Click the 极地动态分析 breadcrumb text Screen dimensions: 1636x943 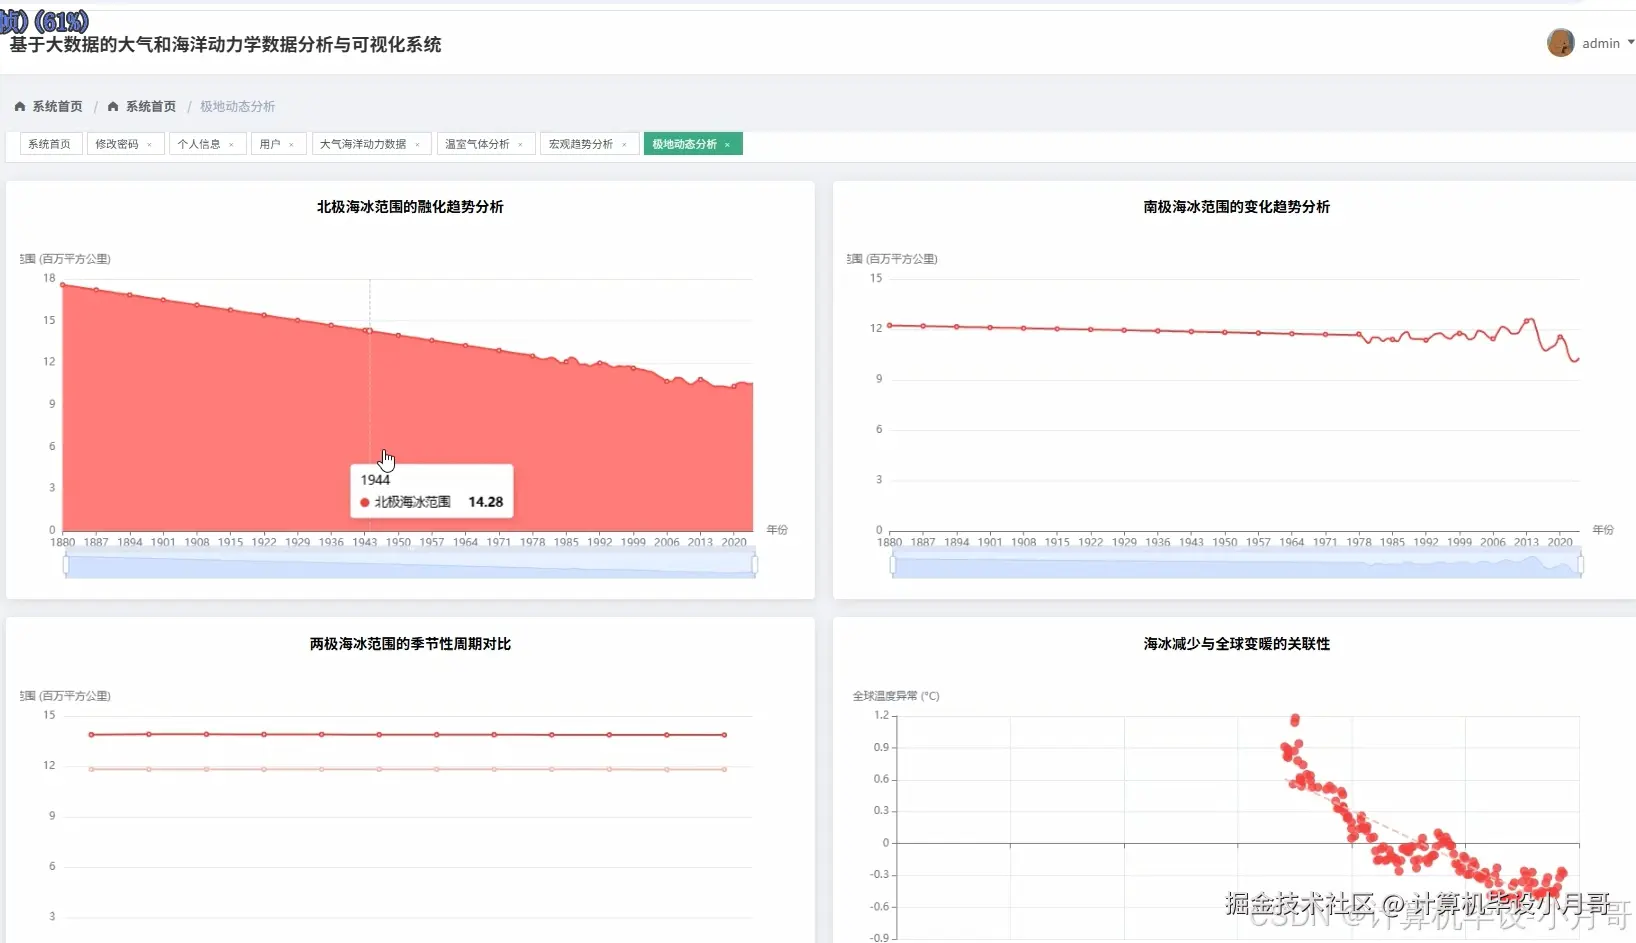click(238, 106)
